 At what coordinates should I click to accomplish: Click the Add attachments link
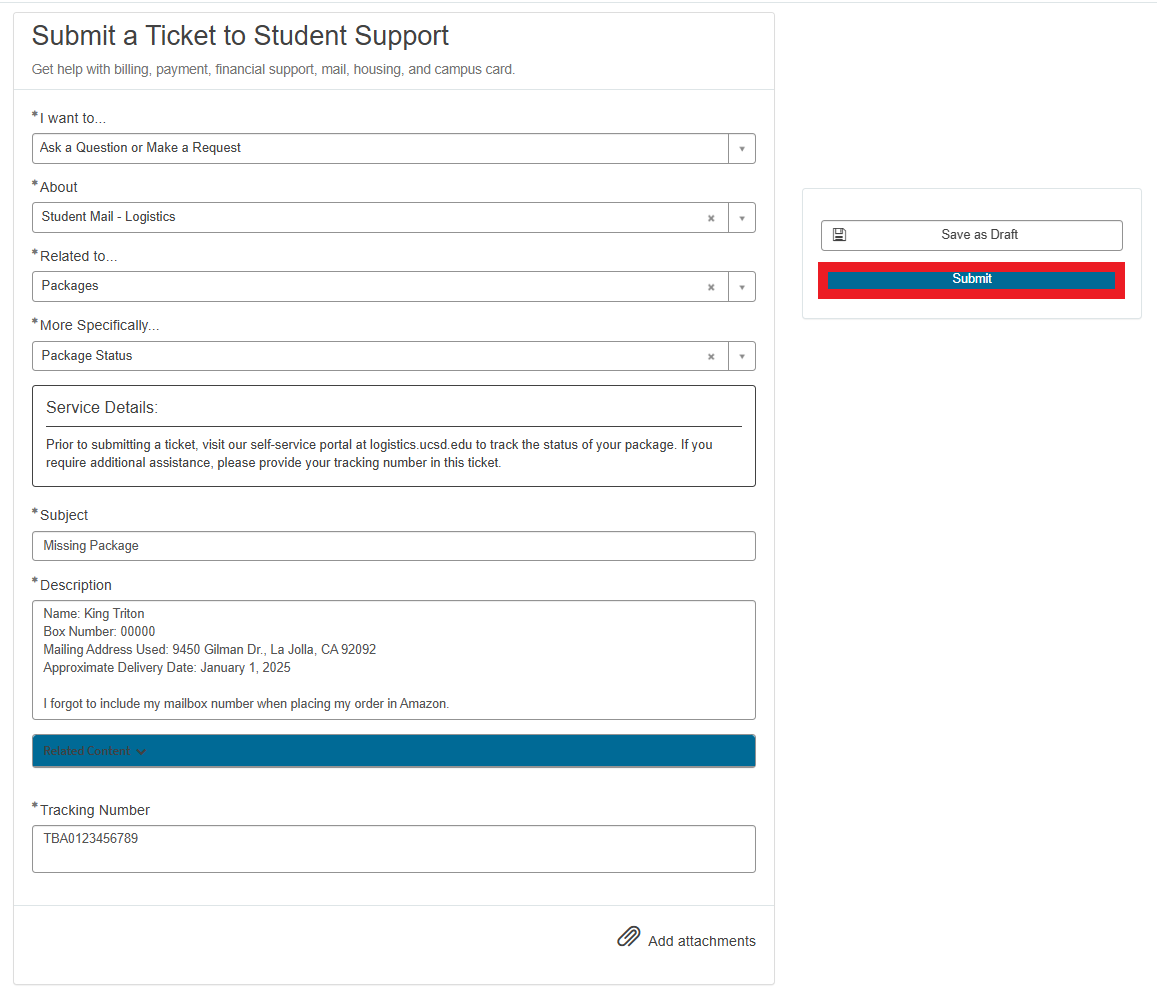701,941
